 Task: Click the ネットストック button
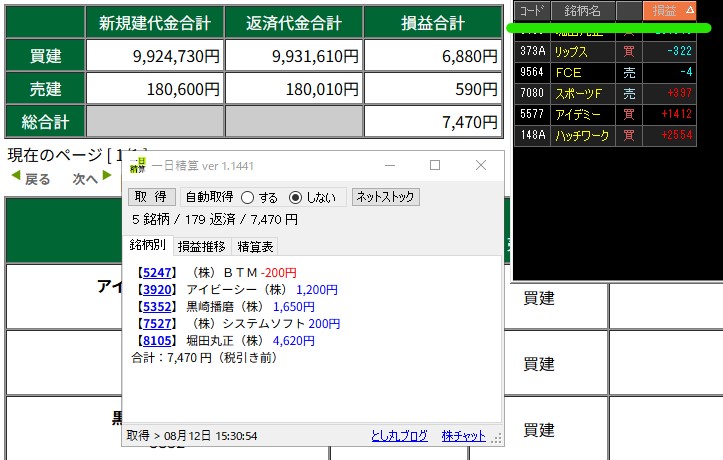(385, 197)
